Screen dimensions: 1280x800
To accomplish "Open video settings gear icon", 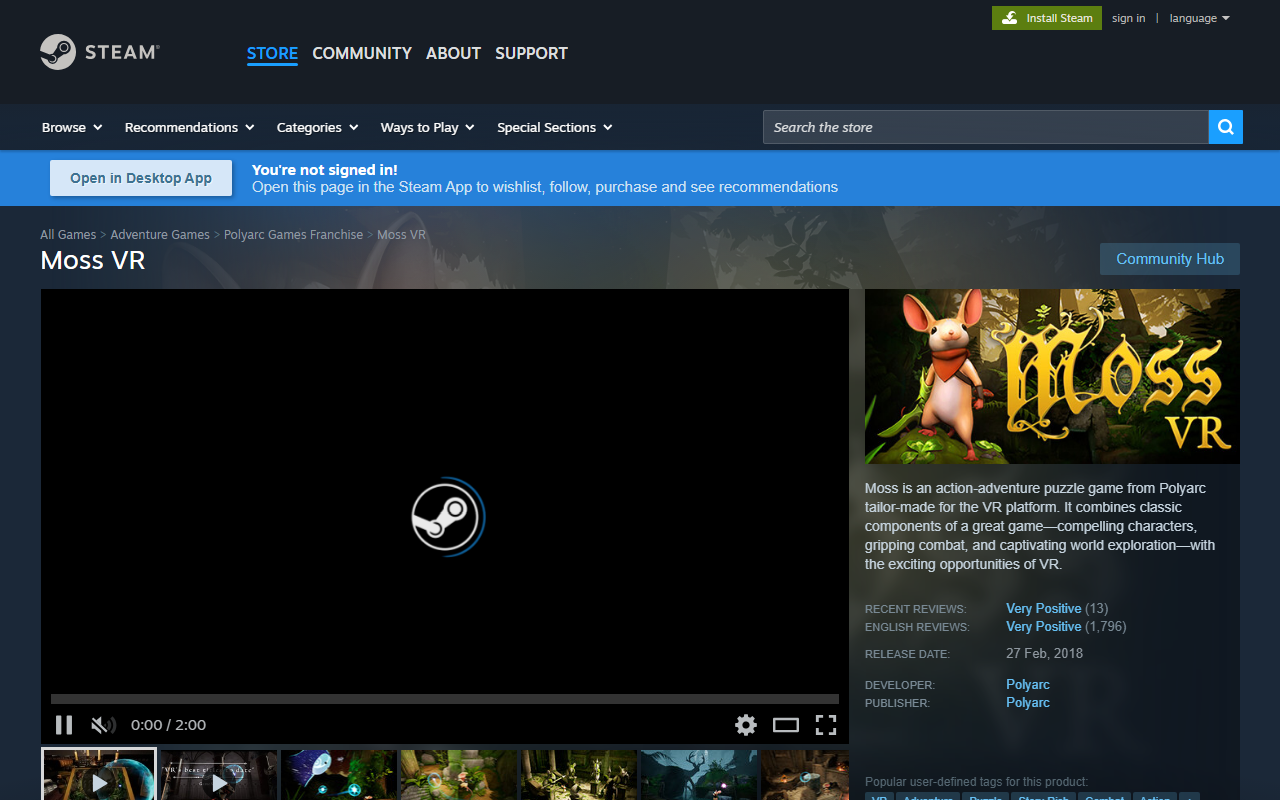I will click(x=746, y=725).
